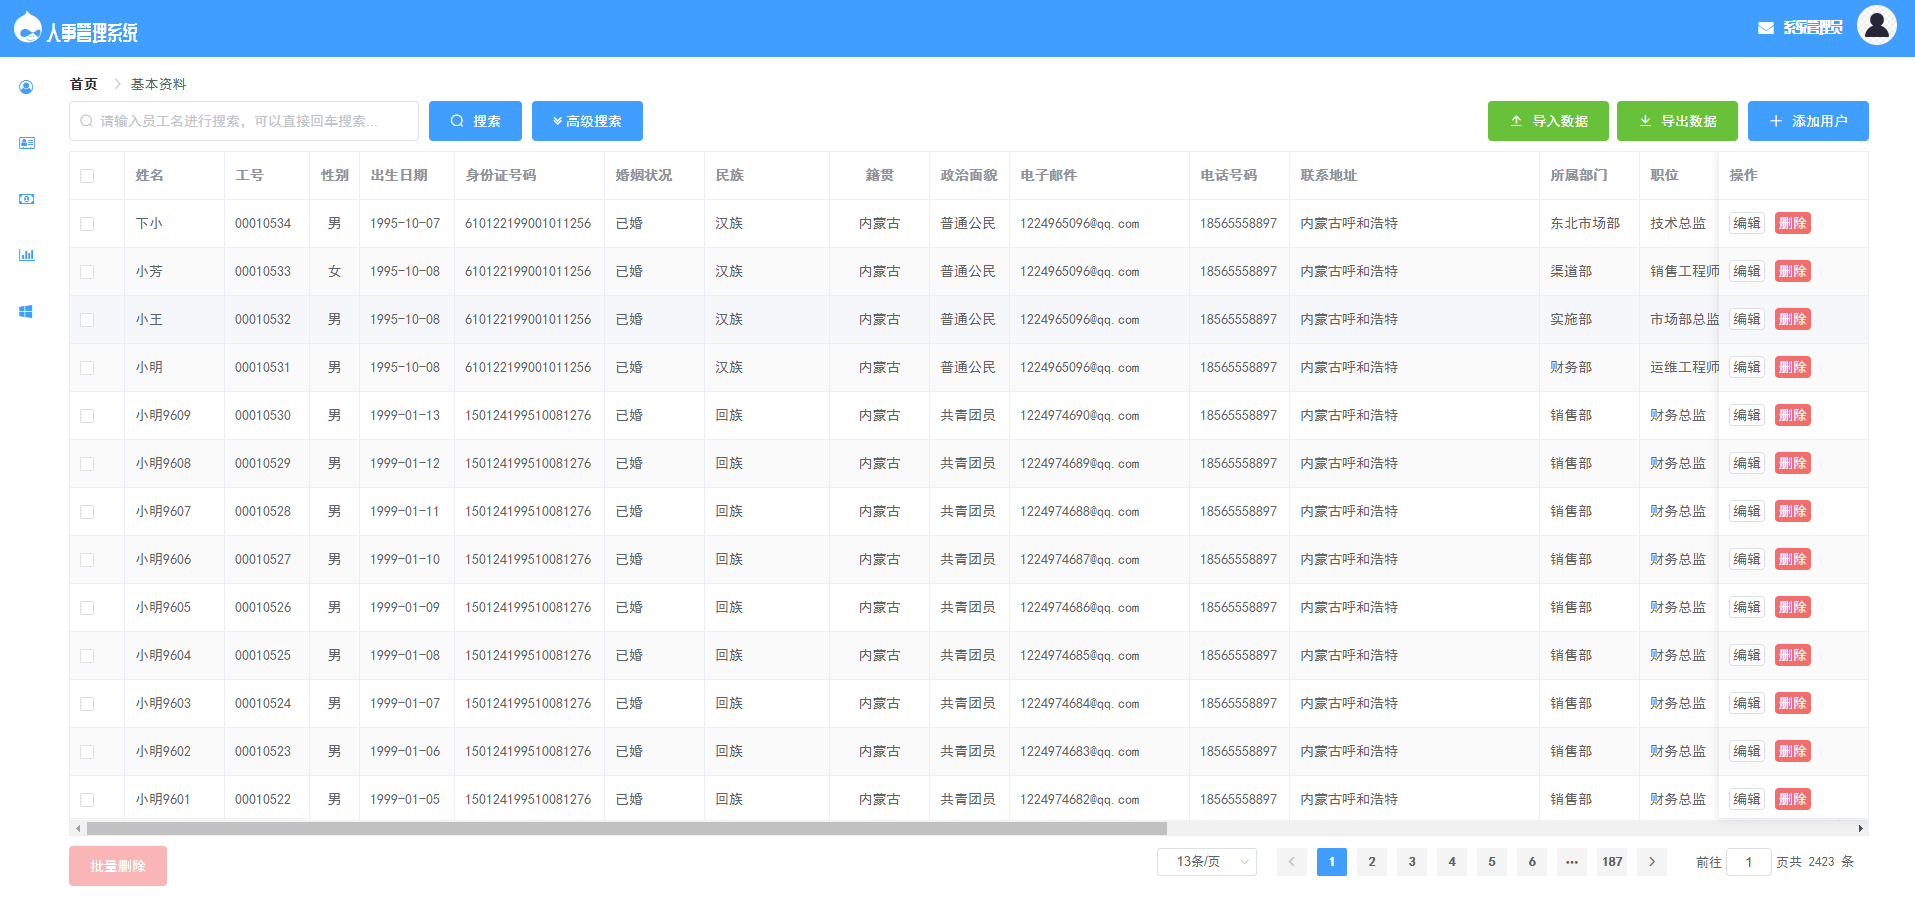
Task: Open the 13条/页 page size dropdown
Action: (1206, 861)
